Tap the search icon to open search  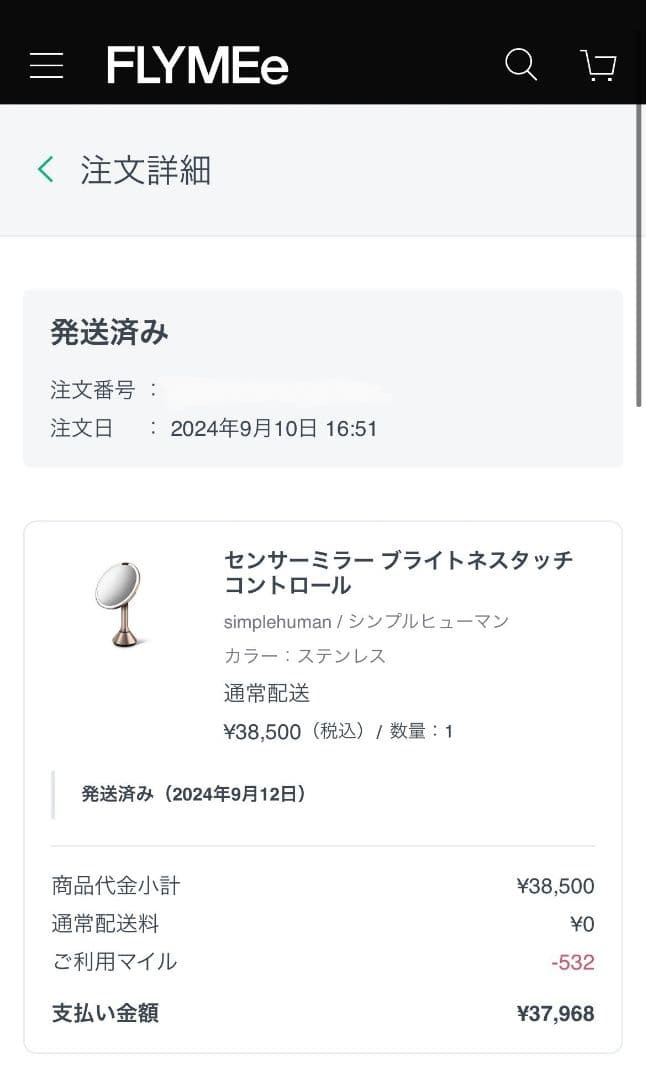click(x=521, y=65)
